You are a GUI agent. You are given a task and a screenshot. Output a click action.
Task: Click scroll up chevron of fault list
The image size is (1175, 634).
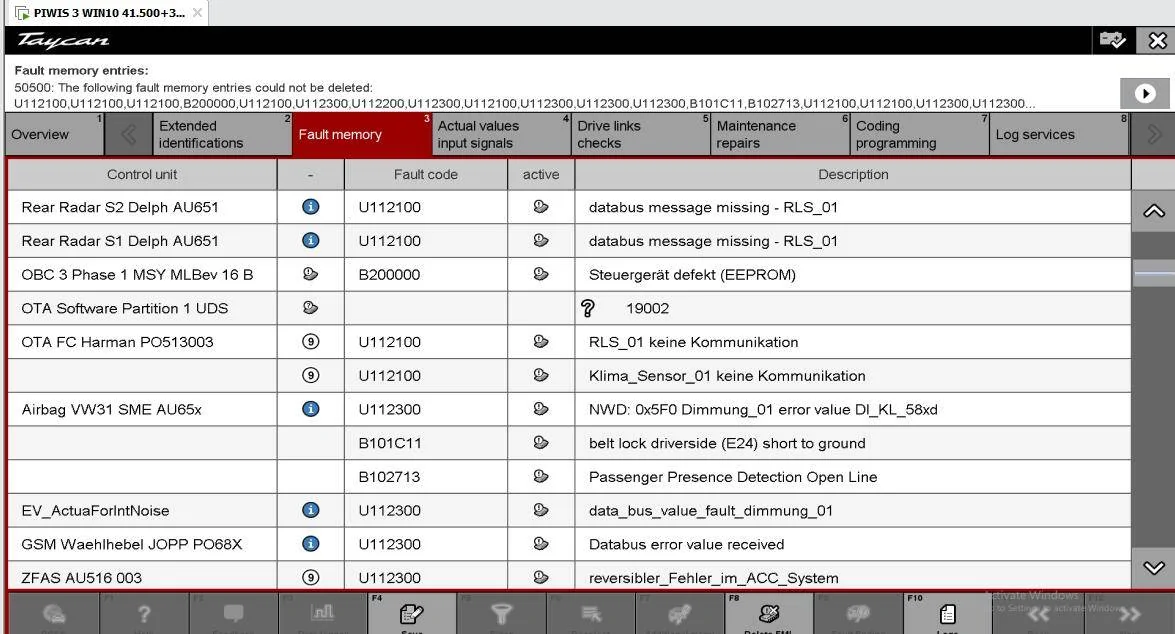[x=1153, y=211]
